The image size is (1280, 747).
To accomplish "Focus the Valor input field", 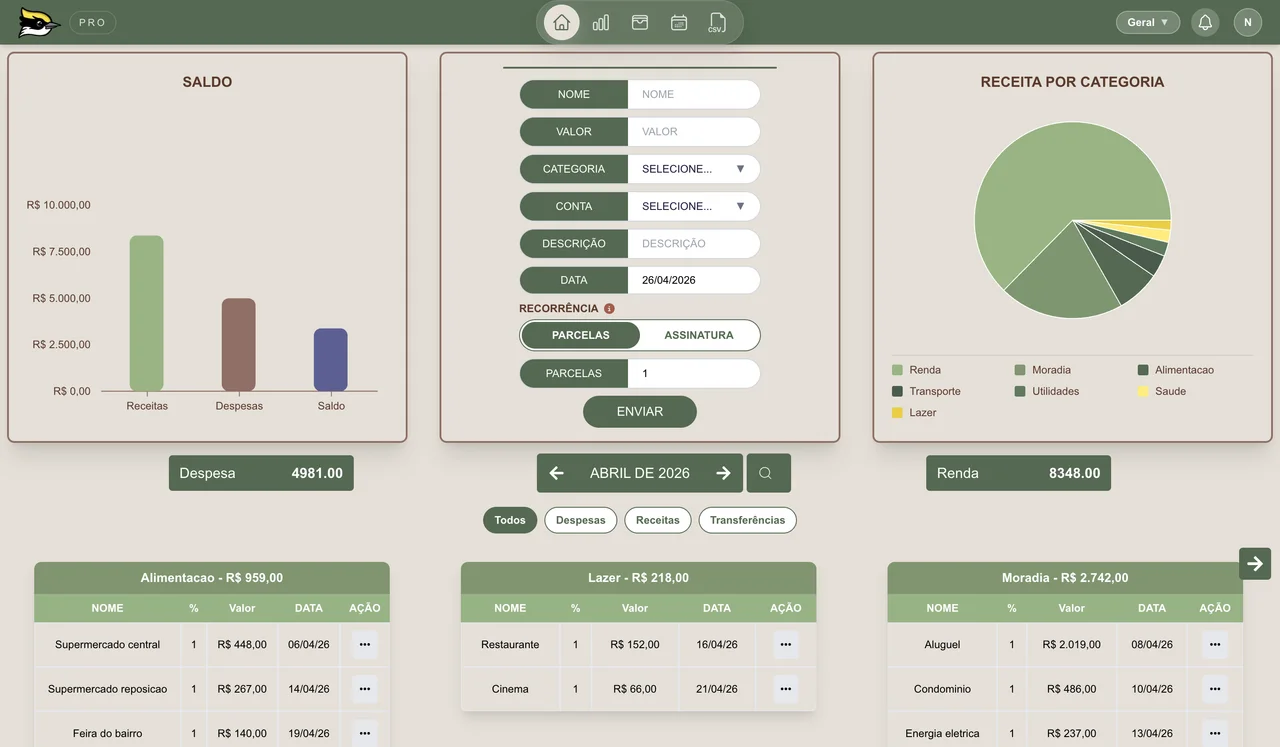I will point(694,131).
